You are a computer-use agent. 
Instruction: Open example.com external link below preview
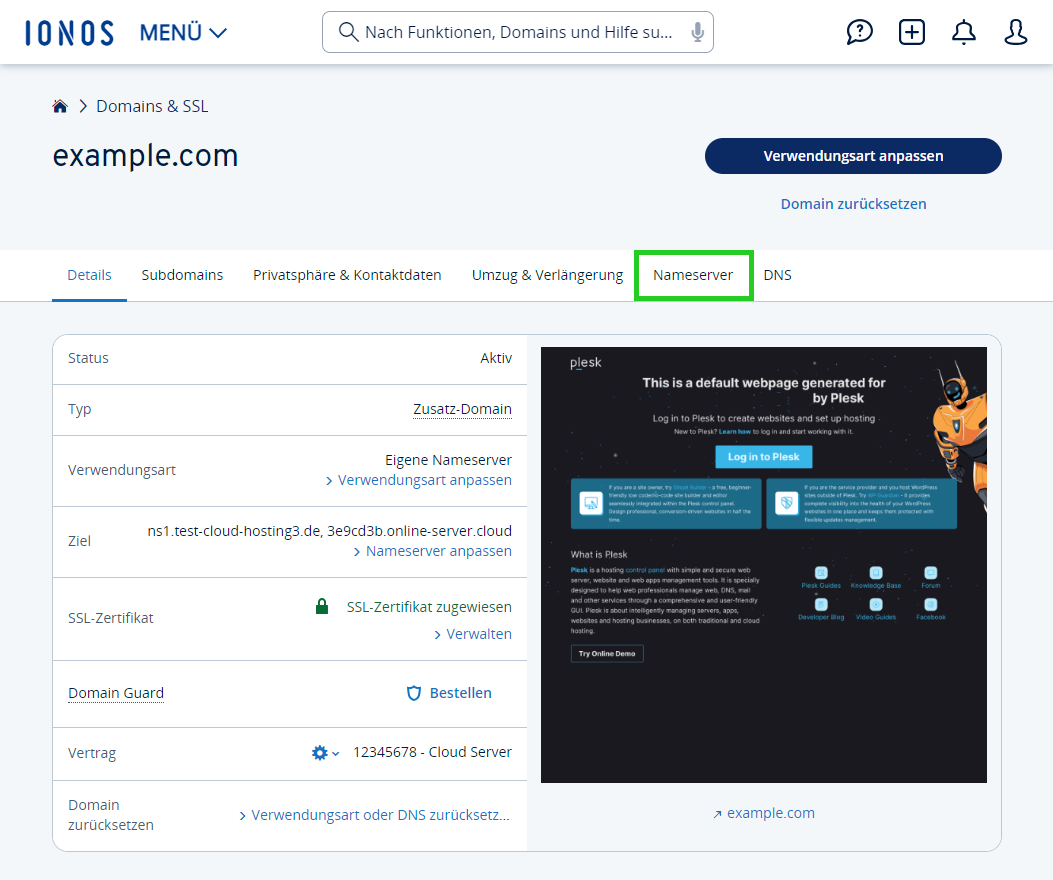pyautogui.click(x=771, y=813)
